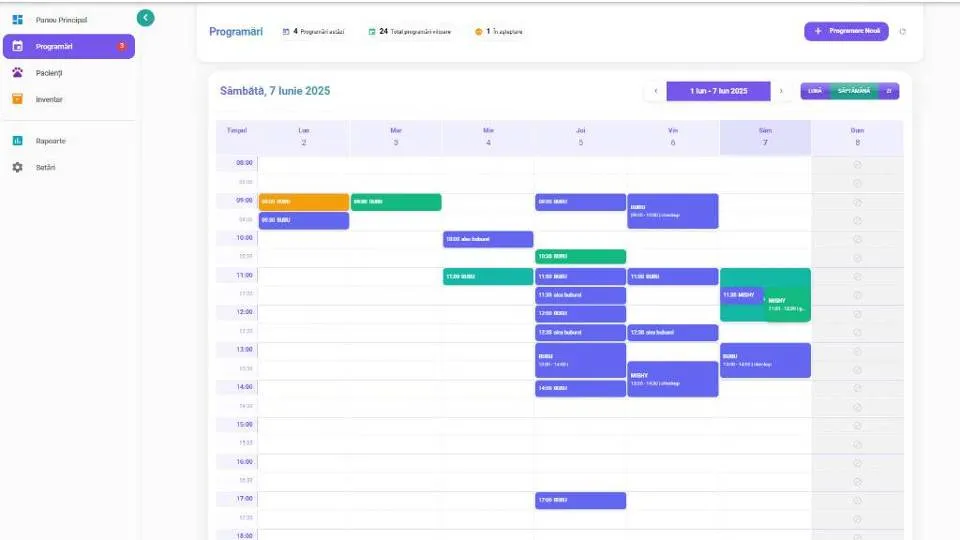The width and height of the screenshot is (960, 540).
Task: Open the Thursday 17:00 appointment block
Action: coord(580,500)
